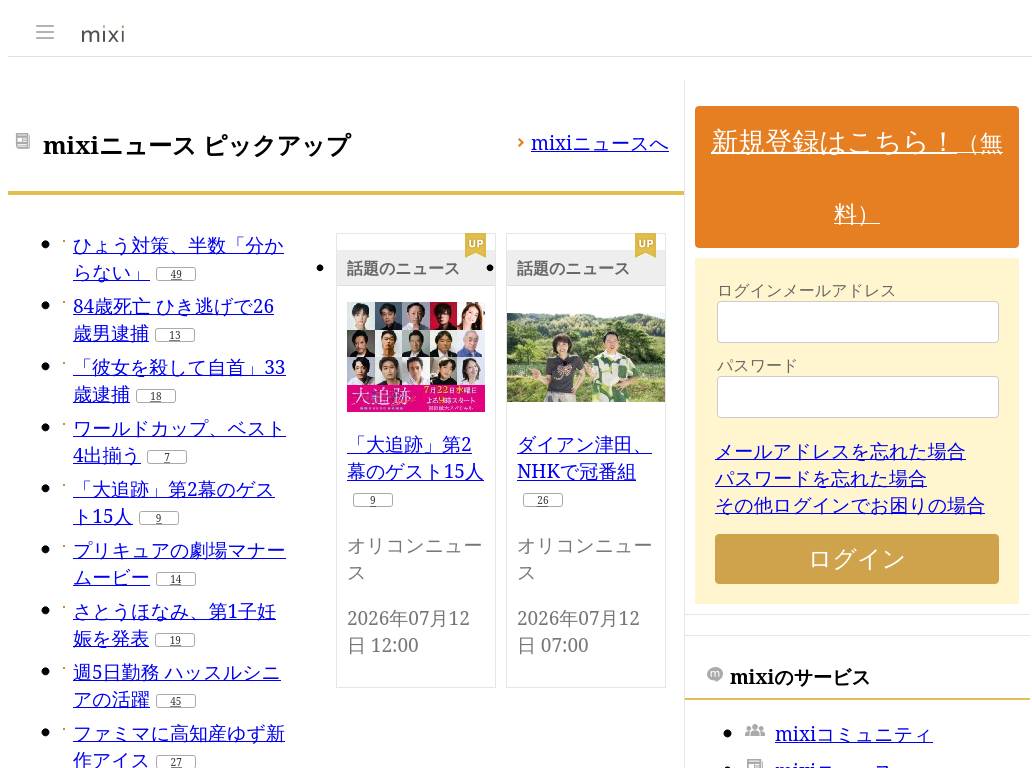Click comment count 45 badge
Viewport: 1032px width, 768px height.
pos(176,701)
